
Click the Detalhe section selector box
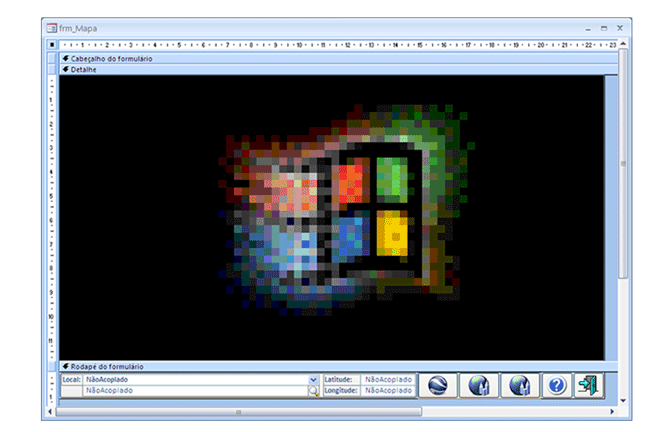(x=52, y=69)
